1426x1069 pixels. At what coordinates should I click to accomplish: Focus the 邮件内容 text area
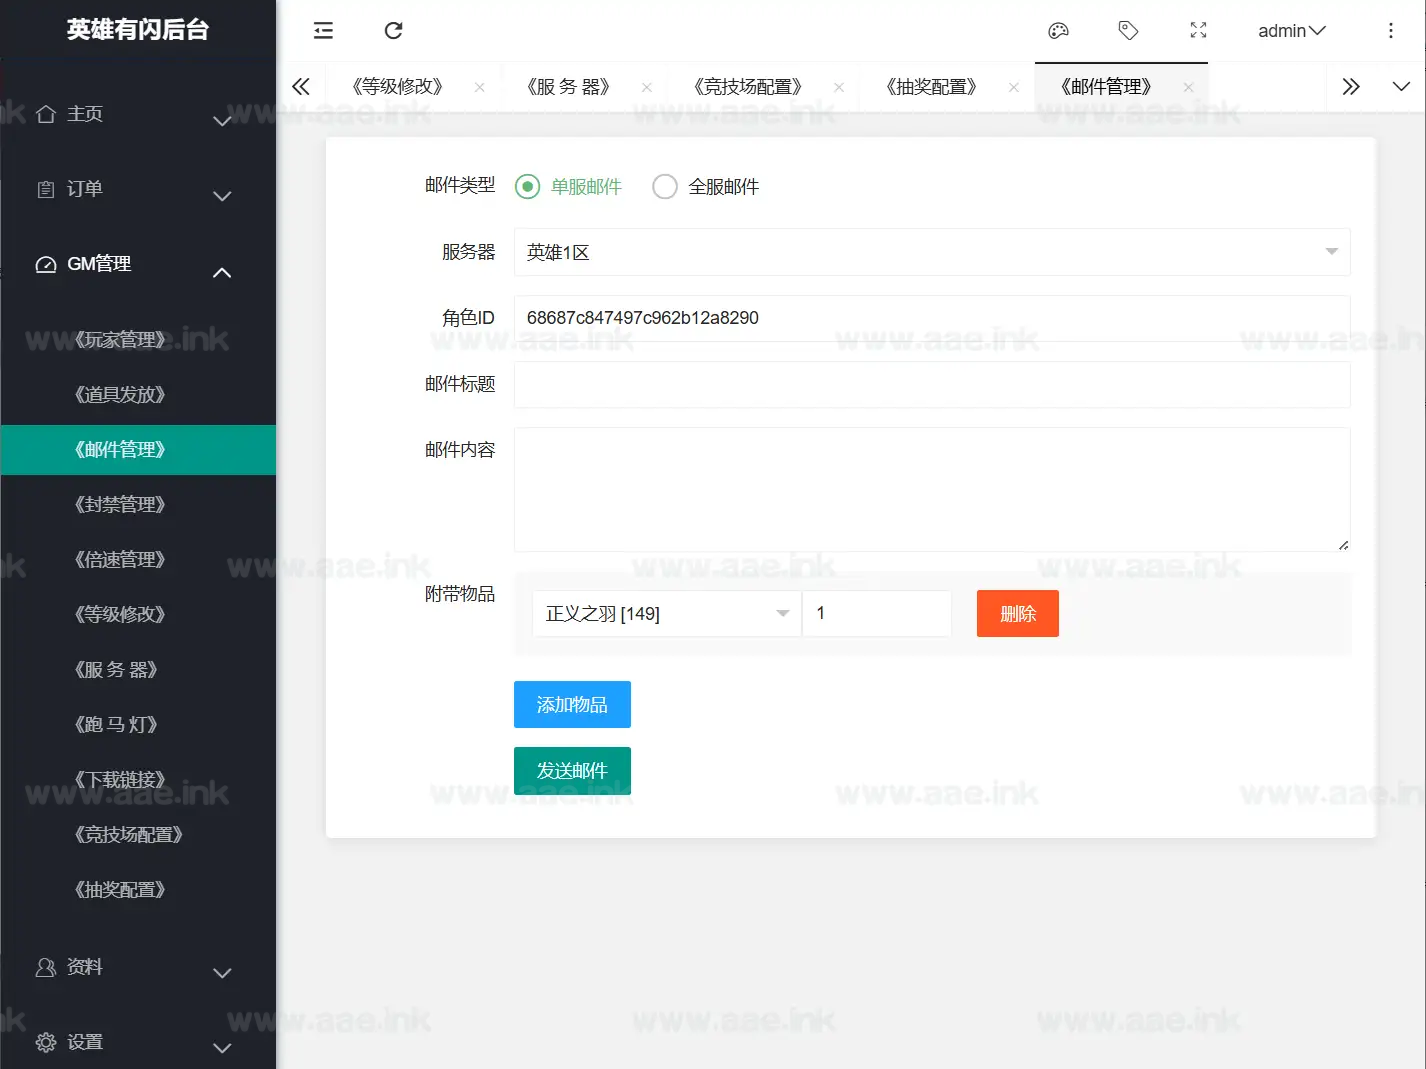932,490
